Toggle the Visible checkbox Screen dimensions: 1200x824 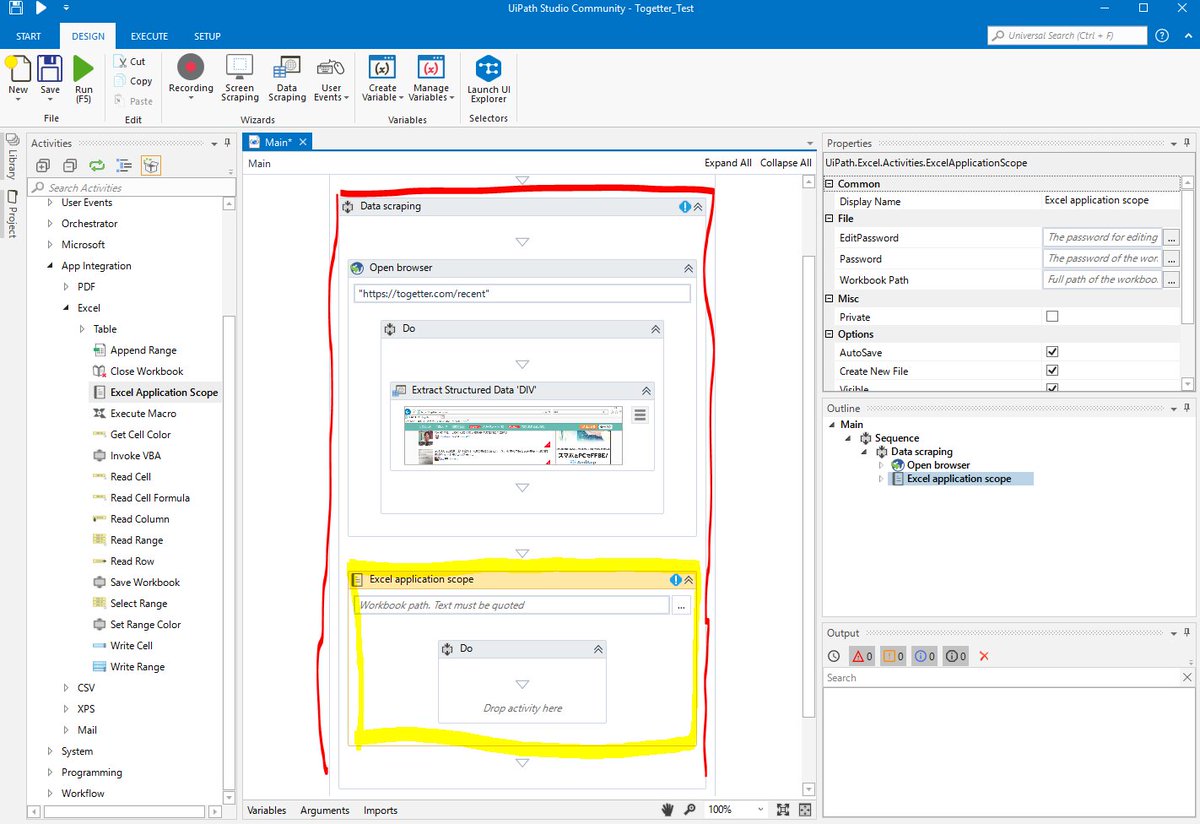click(1051, 387)
